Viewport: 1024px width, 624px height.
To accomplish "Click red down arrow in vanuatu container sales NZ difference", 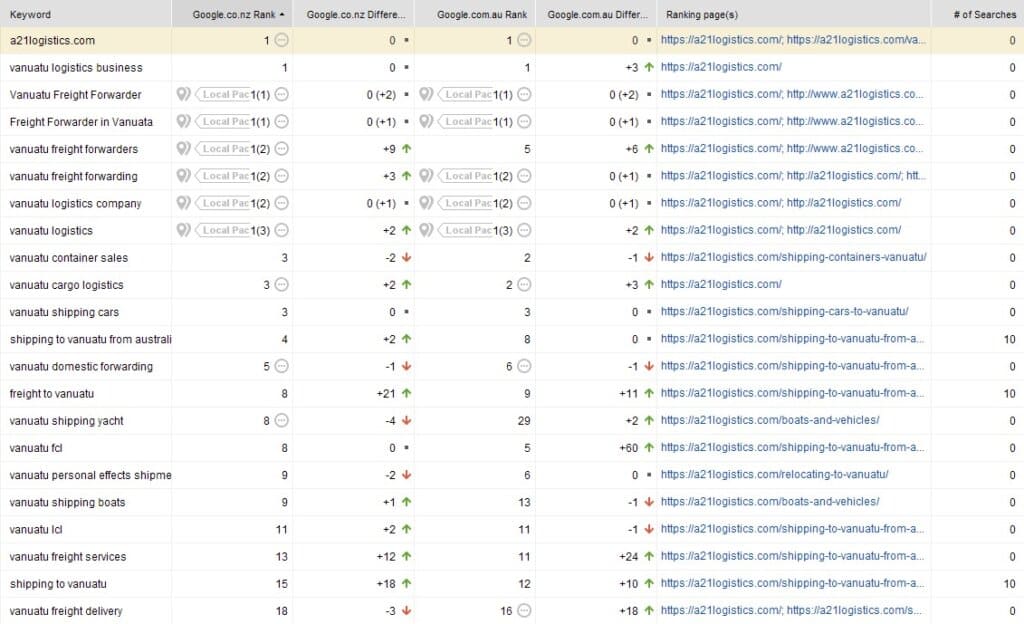I will pos(406,258).
